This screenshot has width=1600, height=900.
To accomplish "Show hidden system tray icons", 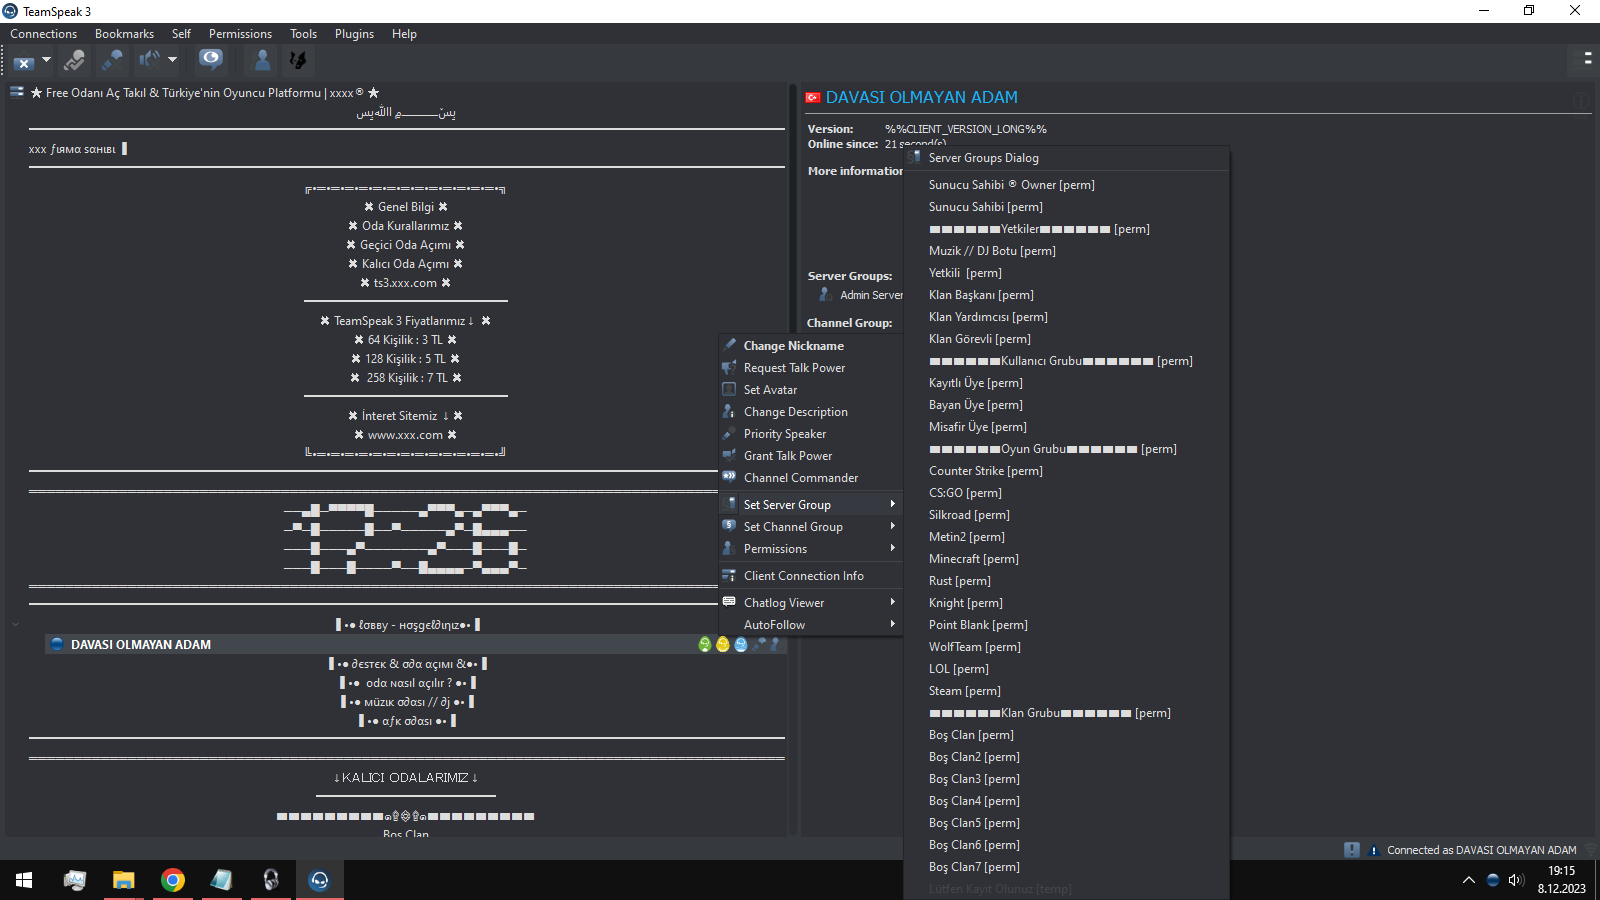I will tap(1468, 880).
